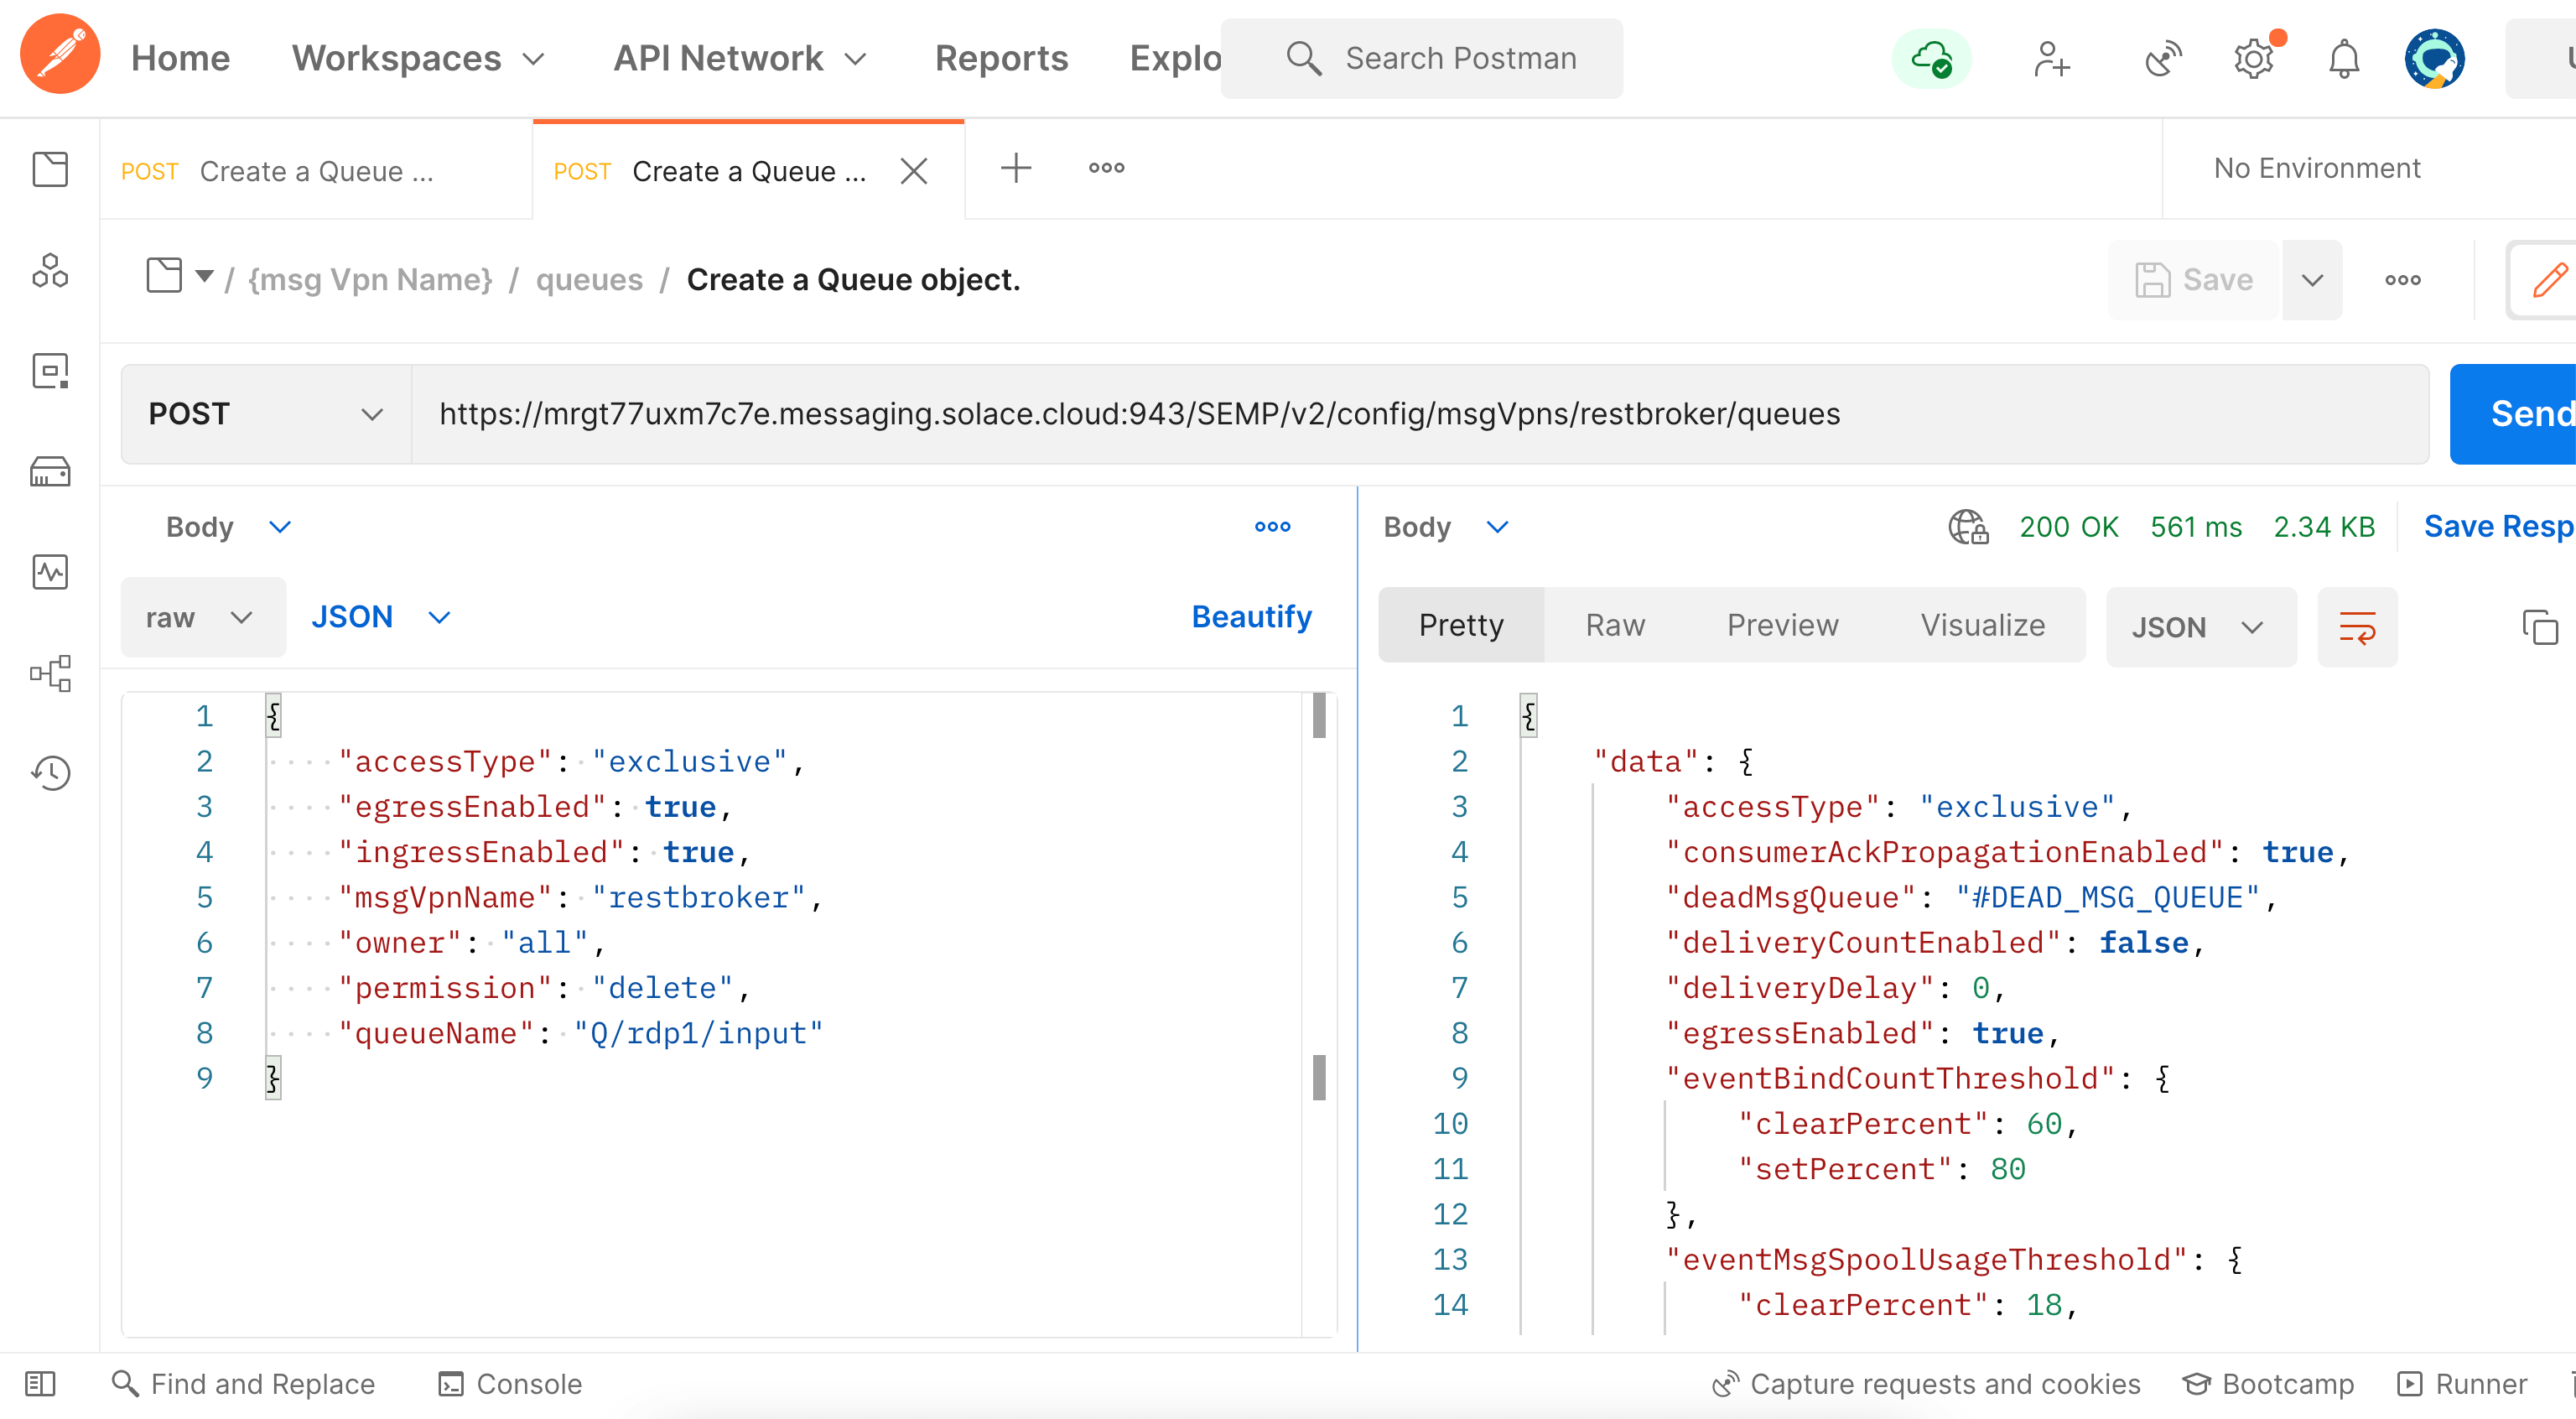Open the response JSON format dropdown
The height and width of the screenshot is (1419, 2576).
coord(2199,627)
